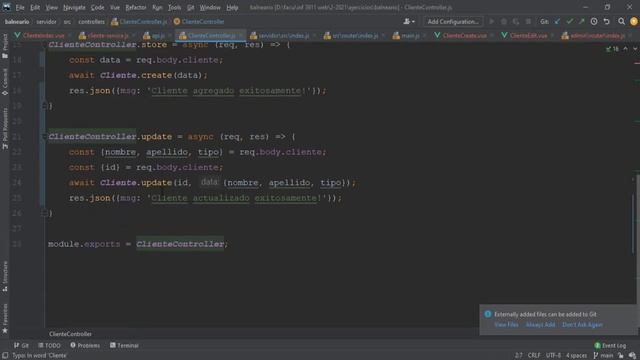This screenshot has height=360, width=640.
Task: Click ClienteController breadcrumb at editor bottom
Action: click(70, 334)
